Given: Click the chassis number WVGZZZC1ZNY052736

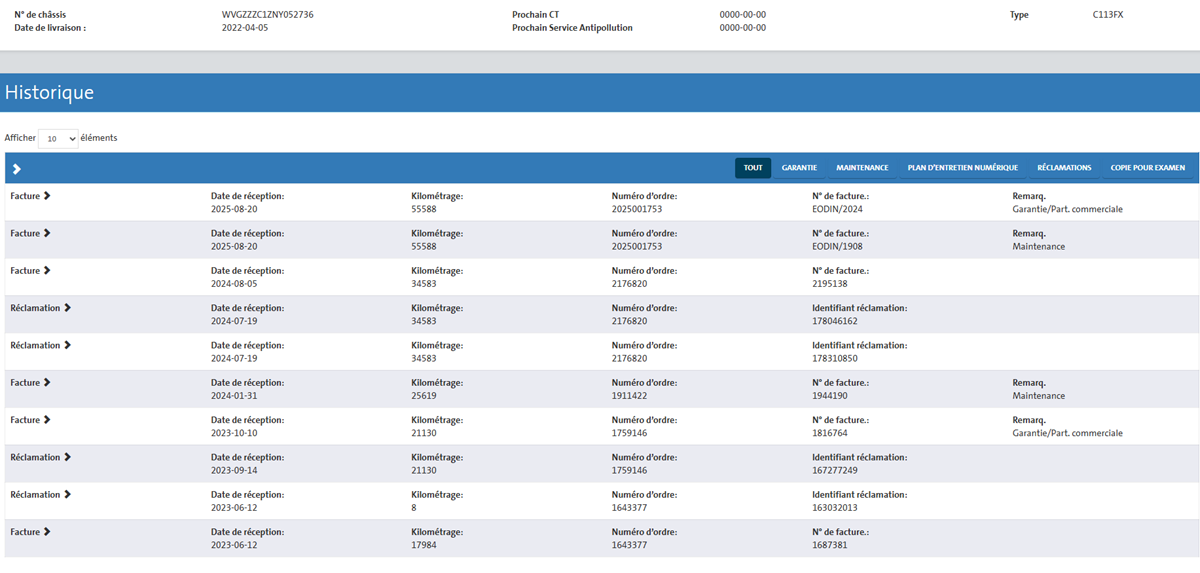Looking at the screenshot, I should coord(267,15).
